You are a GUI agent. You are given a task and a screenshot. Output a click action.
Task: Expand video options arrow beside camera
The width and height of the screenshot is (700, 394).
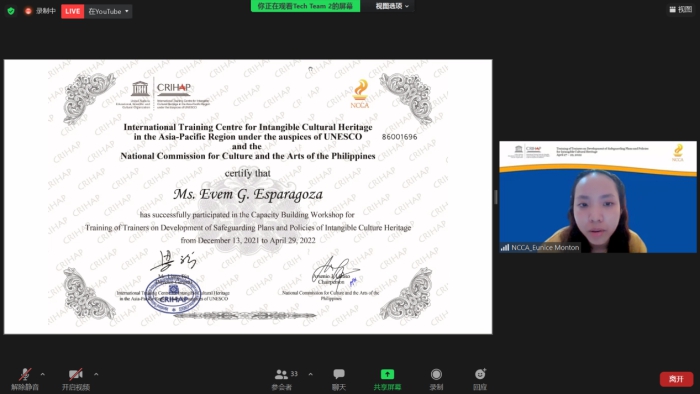pos(96,374)
